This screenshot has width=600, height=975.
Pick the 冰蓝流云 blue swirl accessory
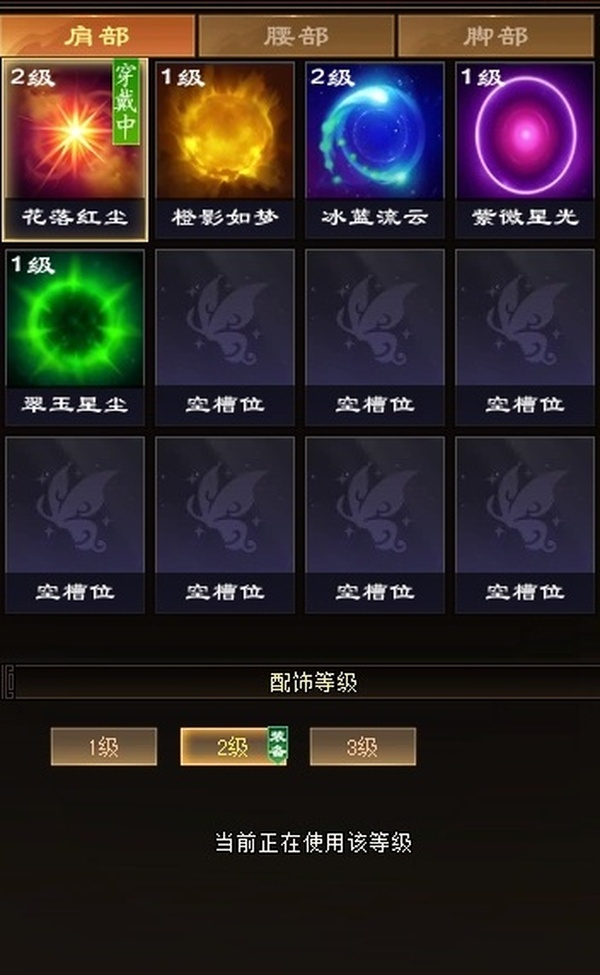[x=375, y=150]
